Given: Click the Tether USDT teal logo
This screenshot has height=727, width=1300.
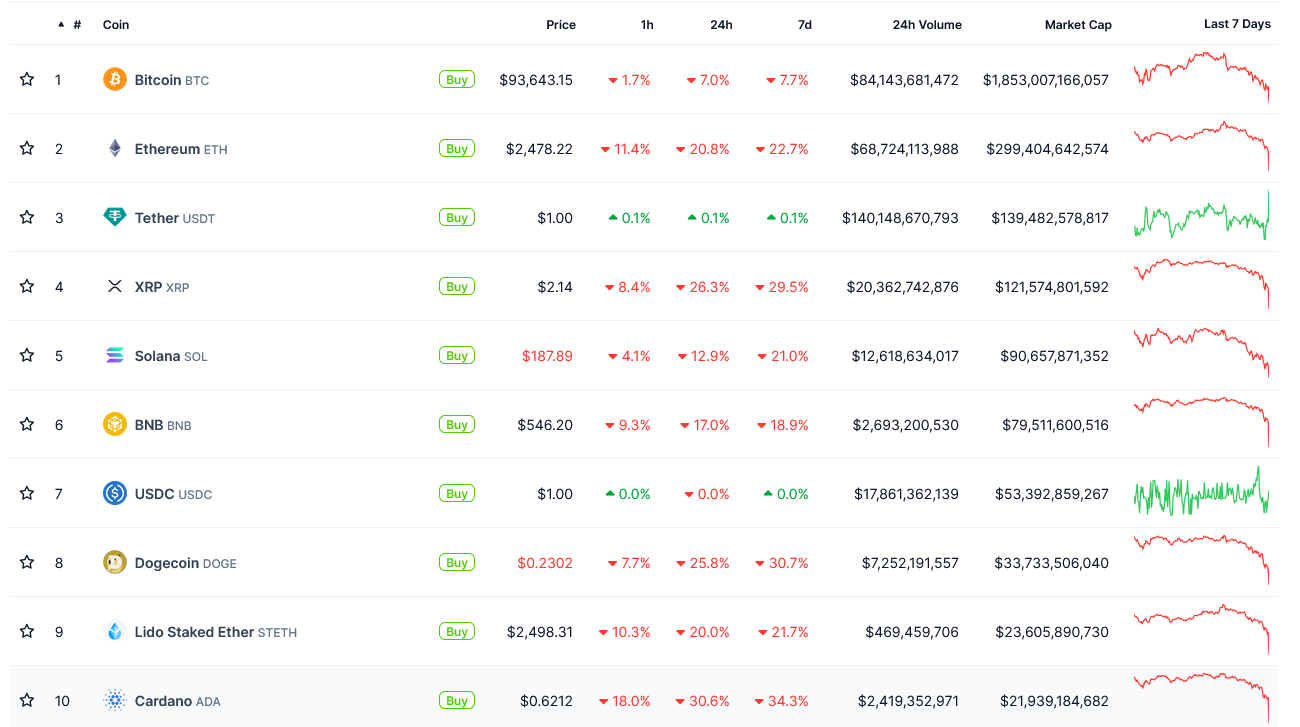Looking at the screenshot, I should [x=114, y=217].
